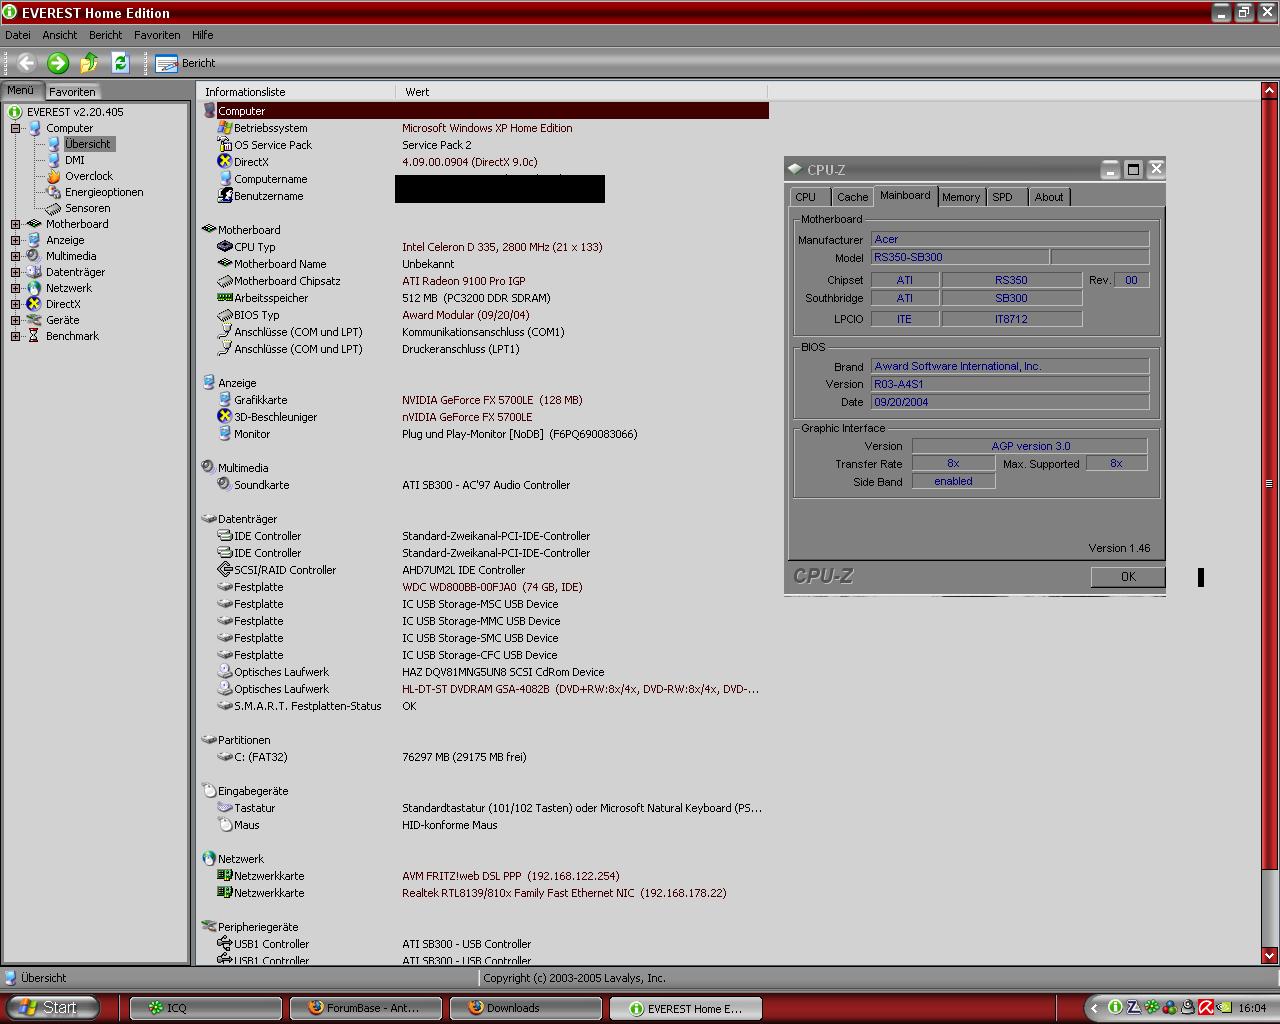
Task: Click the Informationsliste column header
Action: point(296,92)
